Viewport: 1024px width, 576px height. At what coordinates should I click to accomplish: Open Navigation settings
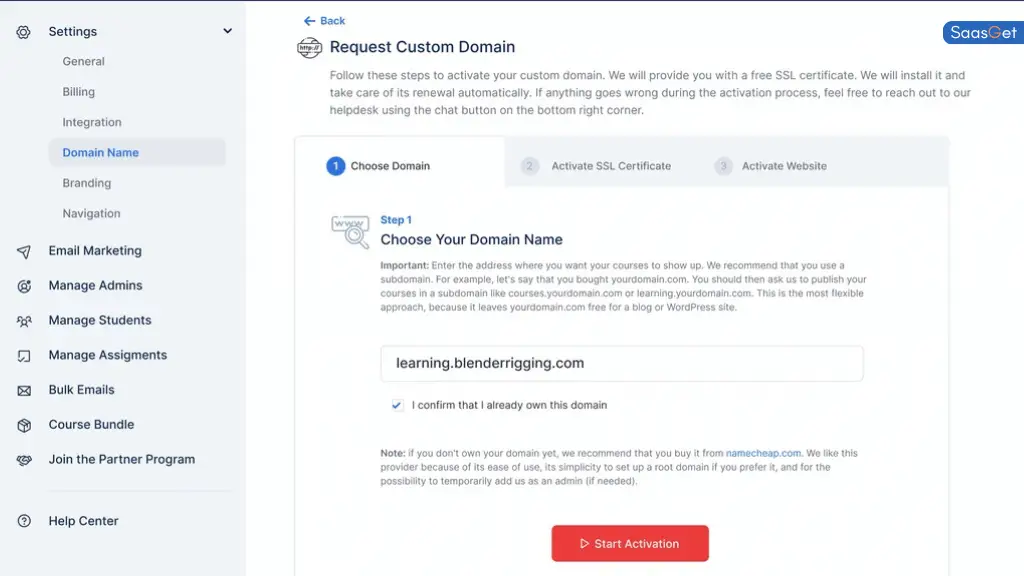(91, 214)
